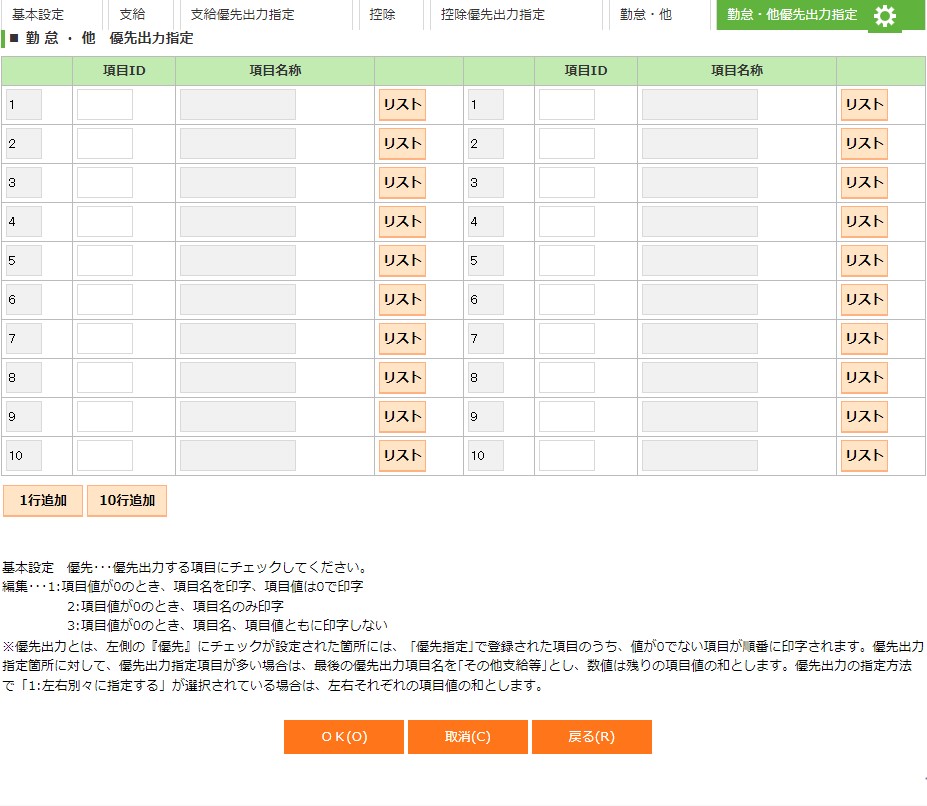Screen dimensions: 927x806
Task: Click リスト button in right row 1
Action: (x=864, y=105)
